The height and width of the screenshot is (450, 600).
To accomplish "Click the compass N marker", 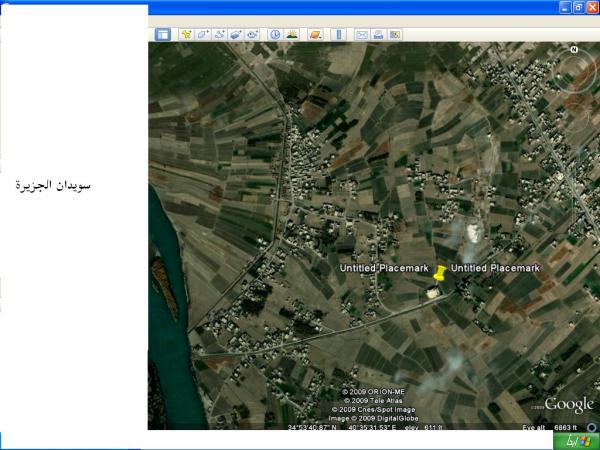I will pyautogui.click(x=574, y=49).
